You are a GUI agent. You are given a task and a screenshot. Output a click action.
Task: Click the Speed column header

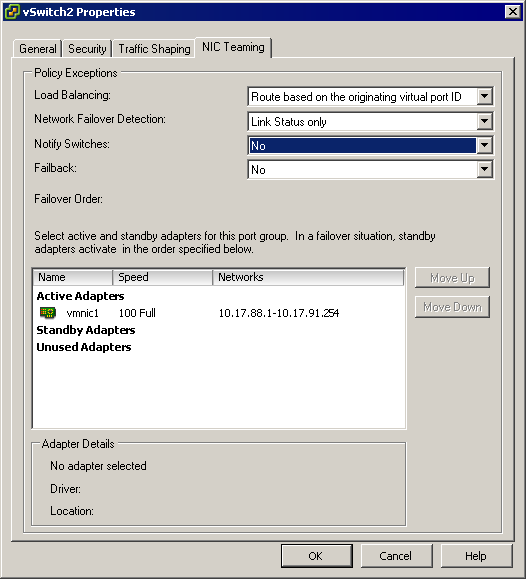tap(163, 277)
